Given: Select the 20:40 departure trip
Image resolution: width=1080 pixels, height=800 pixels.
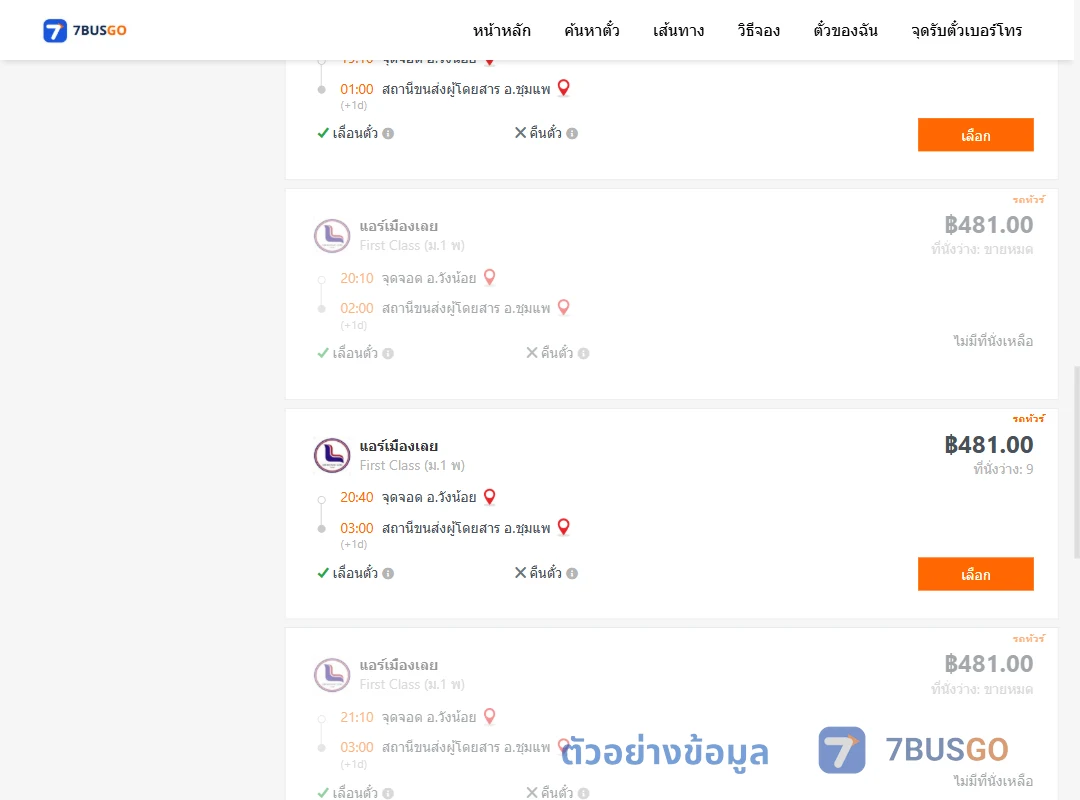Looking at the screenshot, I should [975, 574].
